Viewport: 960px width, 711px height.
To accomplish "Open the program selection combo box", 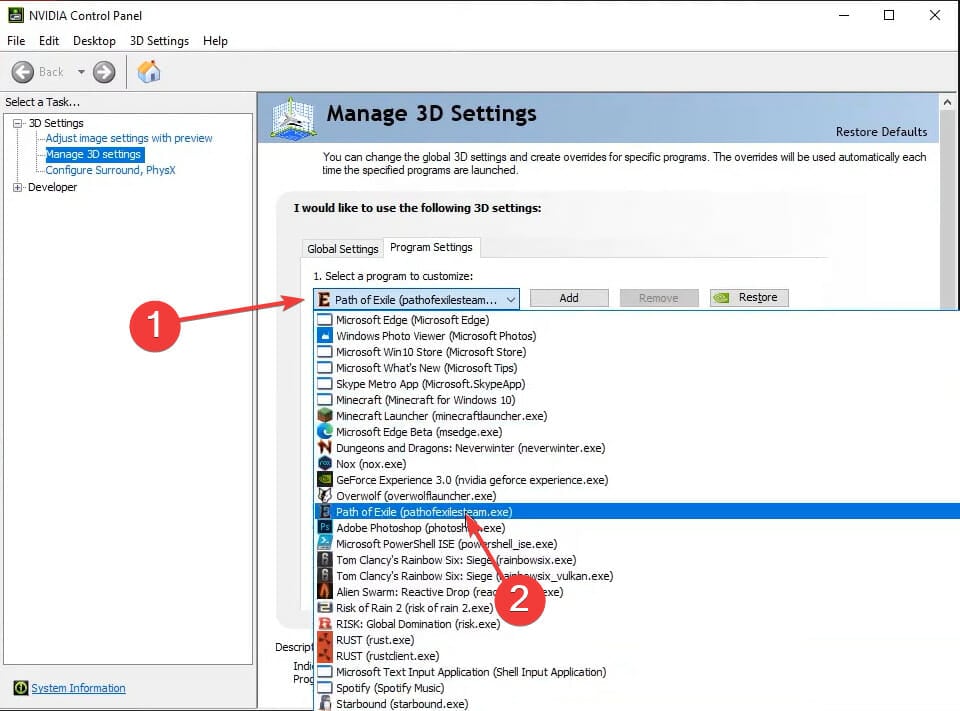I will tap(416, 299).
